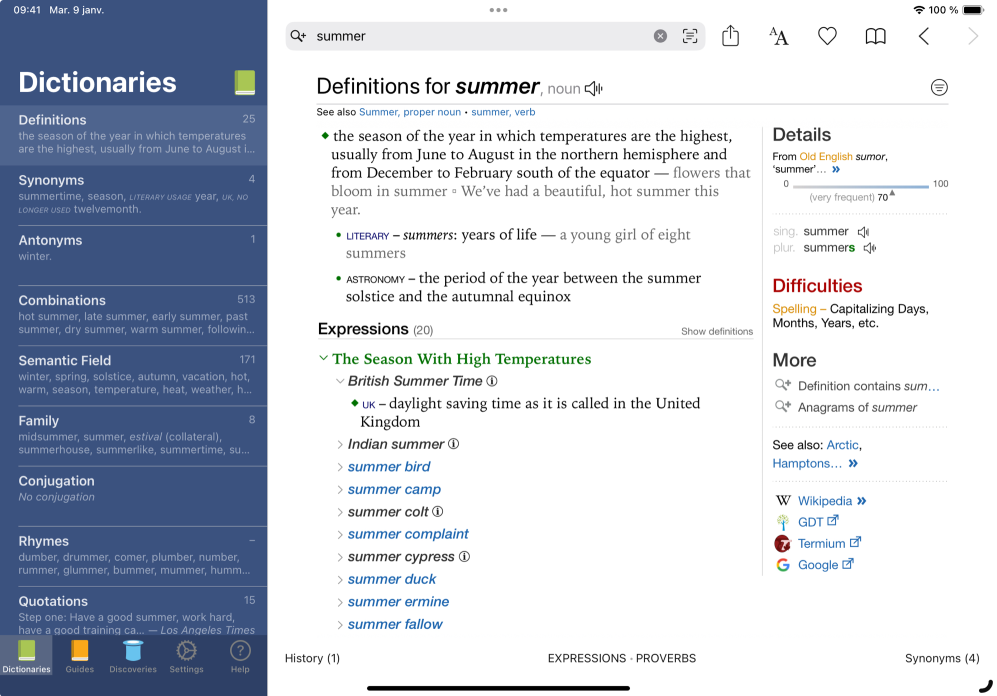Screen dimensions: 997x696
Task: Open the Discoveries tab
Action: (x=132, y=656)
